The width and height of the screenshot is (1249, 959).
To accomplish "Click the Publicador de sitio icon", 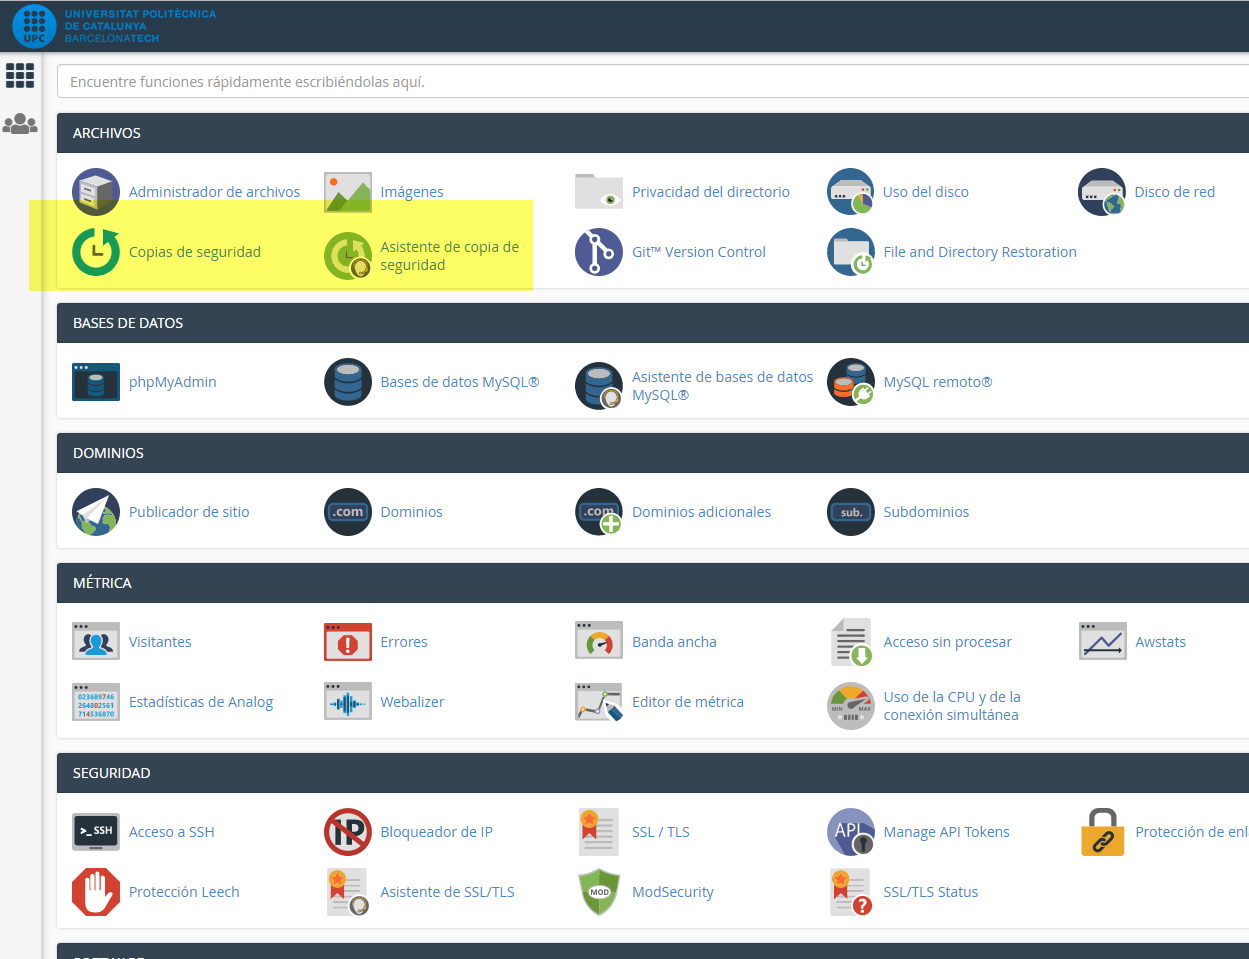I will click(x=96, y=512).
